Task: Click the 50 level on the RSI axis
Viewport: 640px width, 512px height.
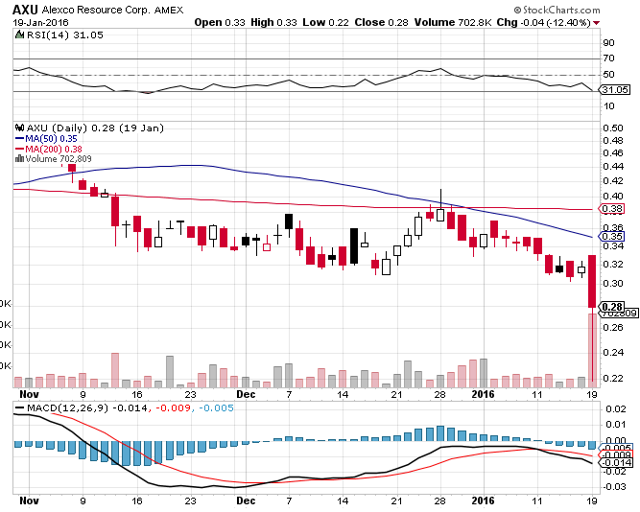Action: pos(608,74)
